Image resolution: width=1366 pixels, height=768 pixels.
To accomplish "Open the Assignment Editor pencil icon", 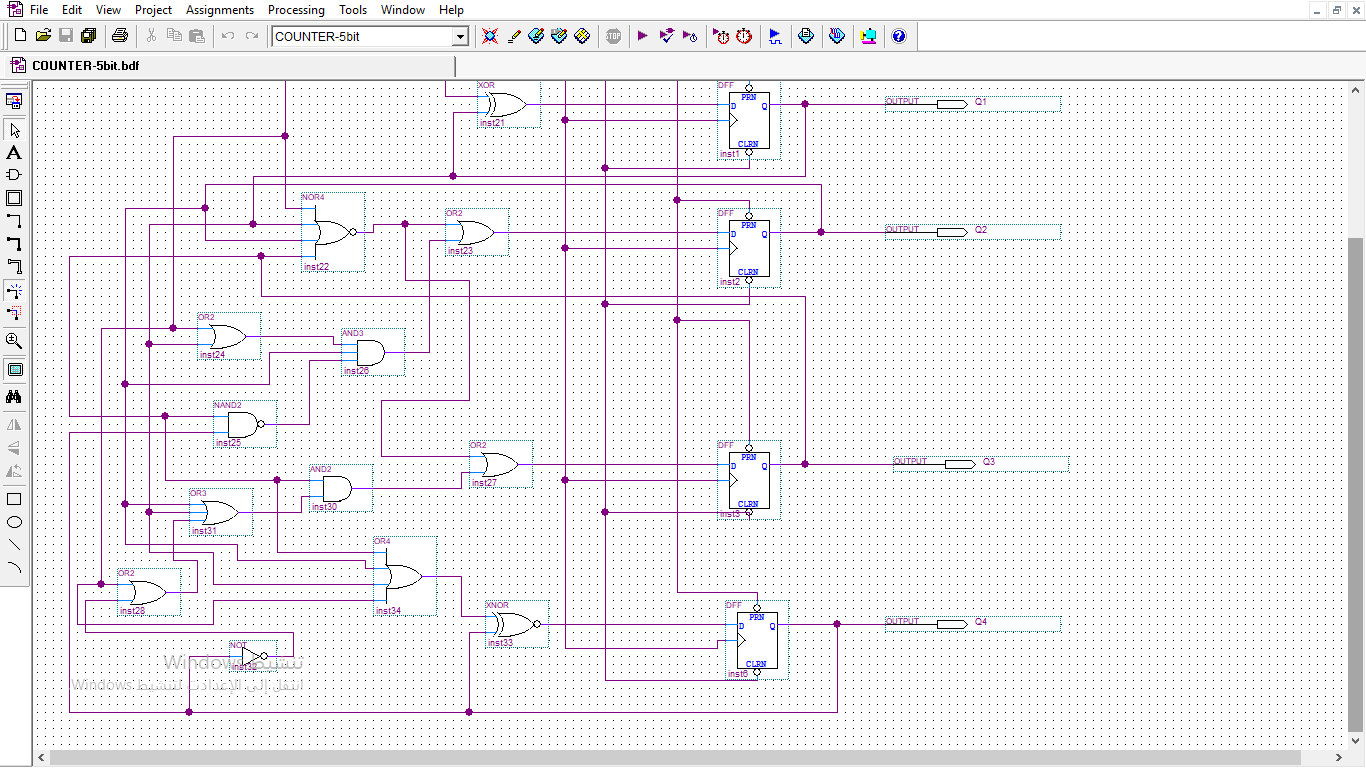I will click(x=513, y=36).
